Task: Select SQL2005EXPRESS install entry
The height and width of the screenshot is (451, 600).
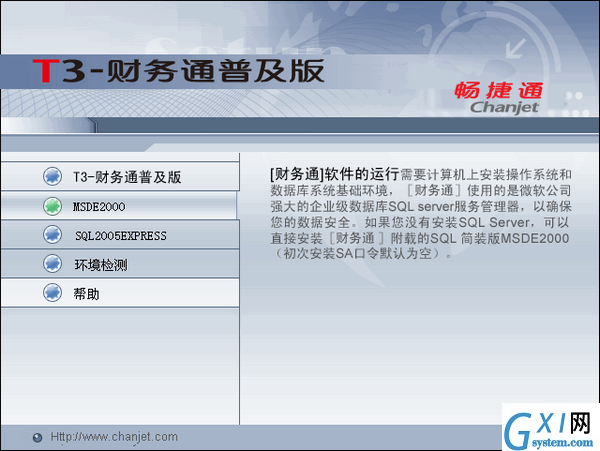Action: pos(120,235)
